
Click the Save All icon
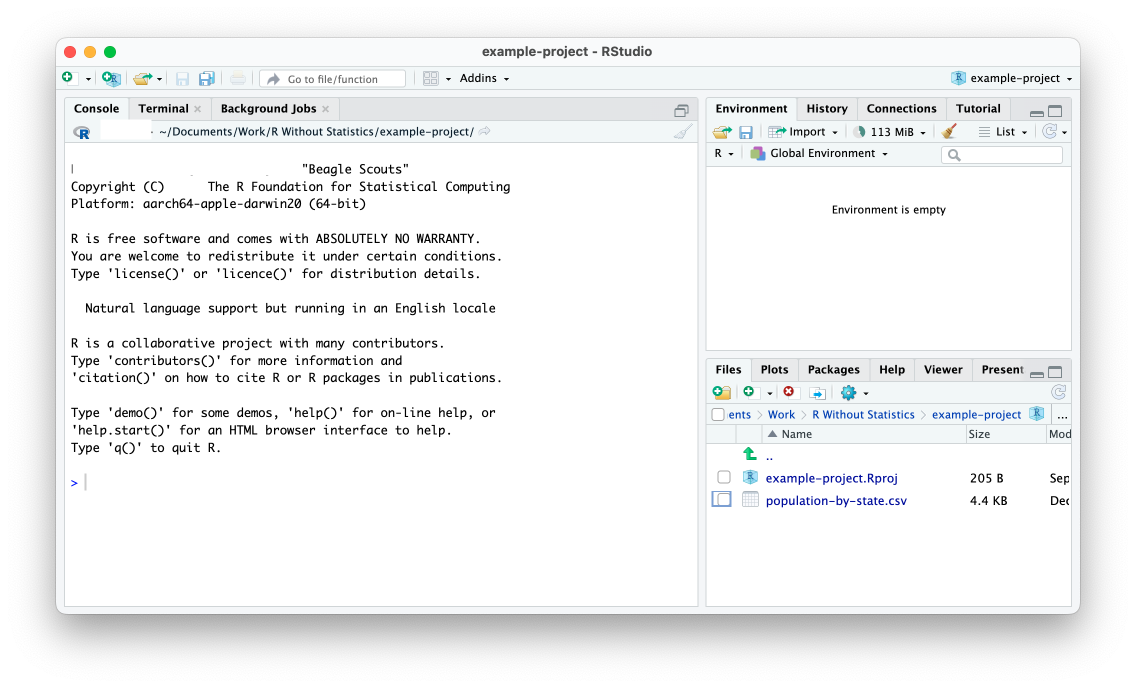(207, 79)
